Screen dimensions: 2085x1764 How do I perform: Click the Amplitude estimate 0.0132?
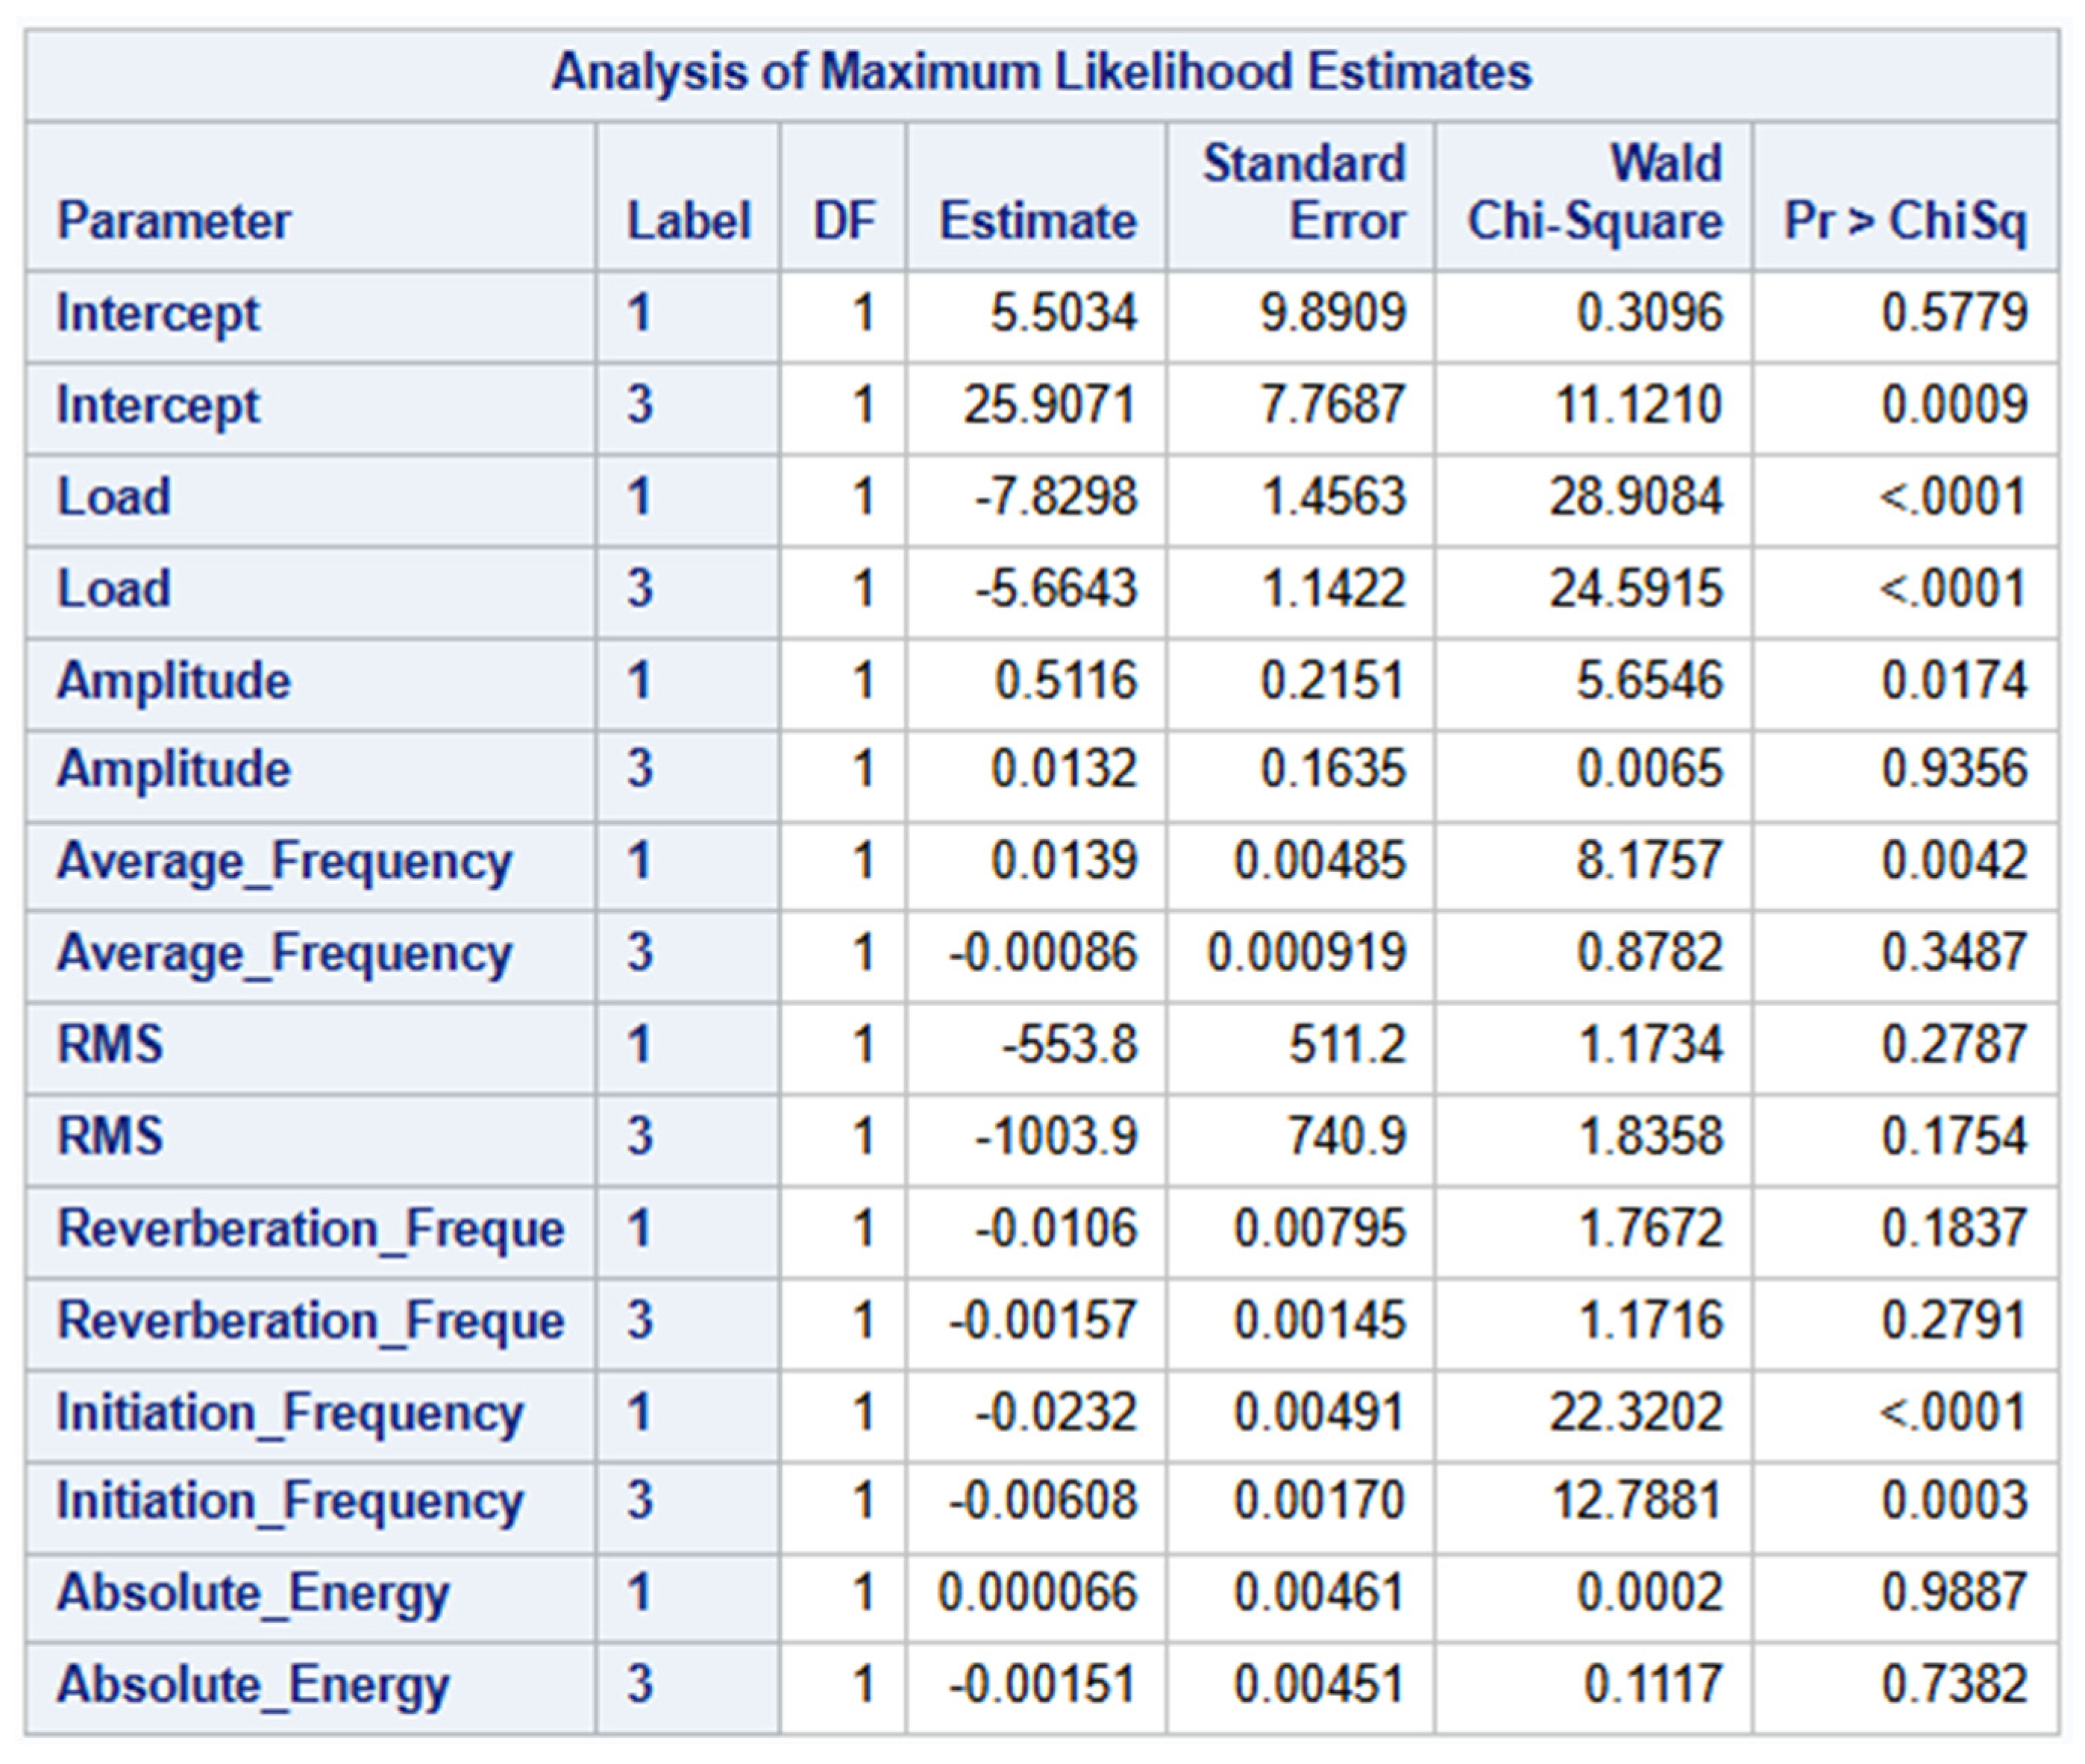(1064, 770)
